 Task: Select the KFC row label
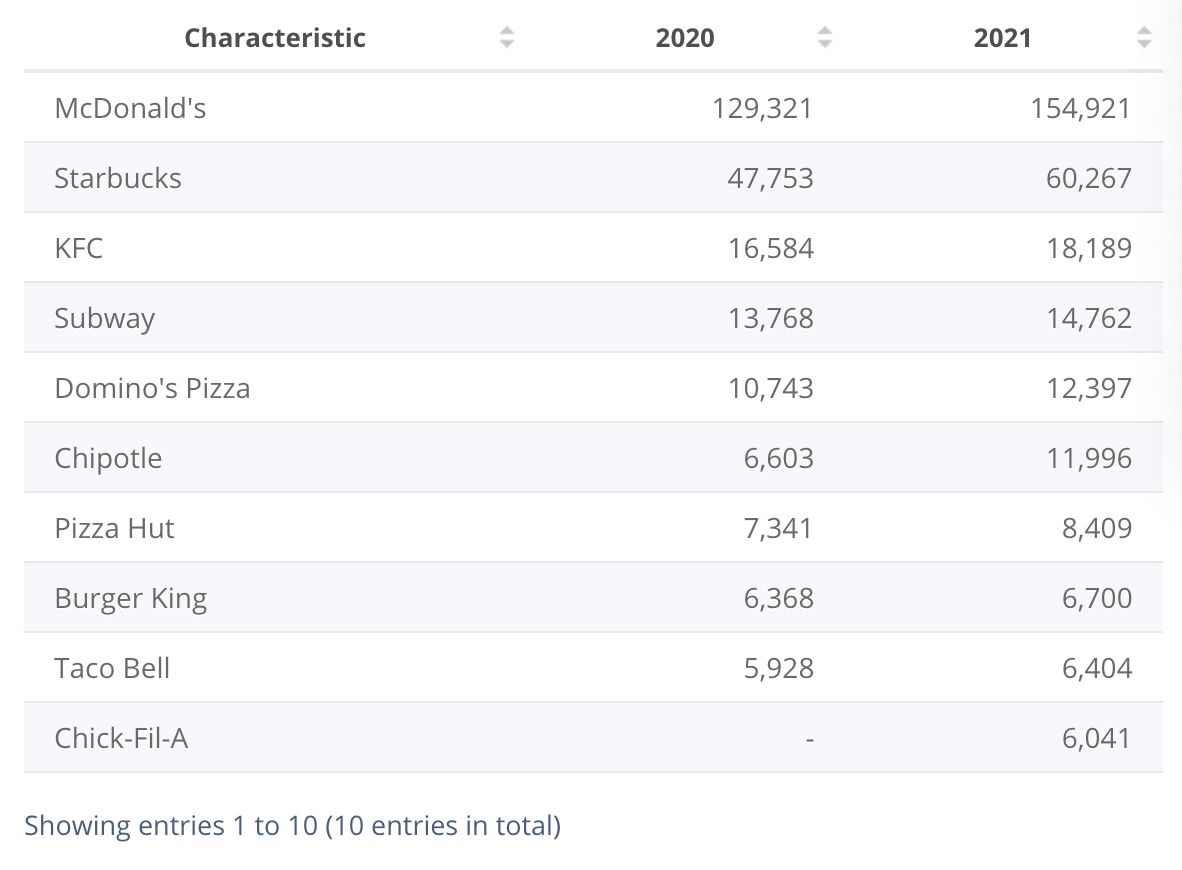79,248
